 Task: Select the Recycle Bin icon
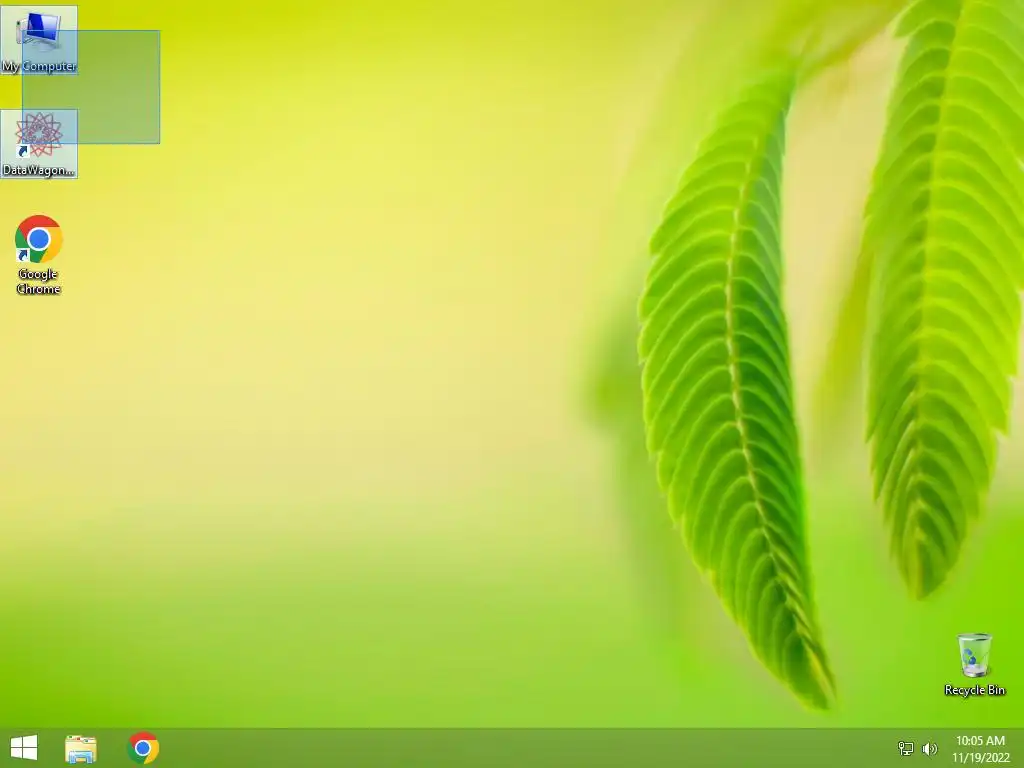click(974, 664)
